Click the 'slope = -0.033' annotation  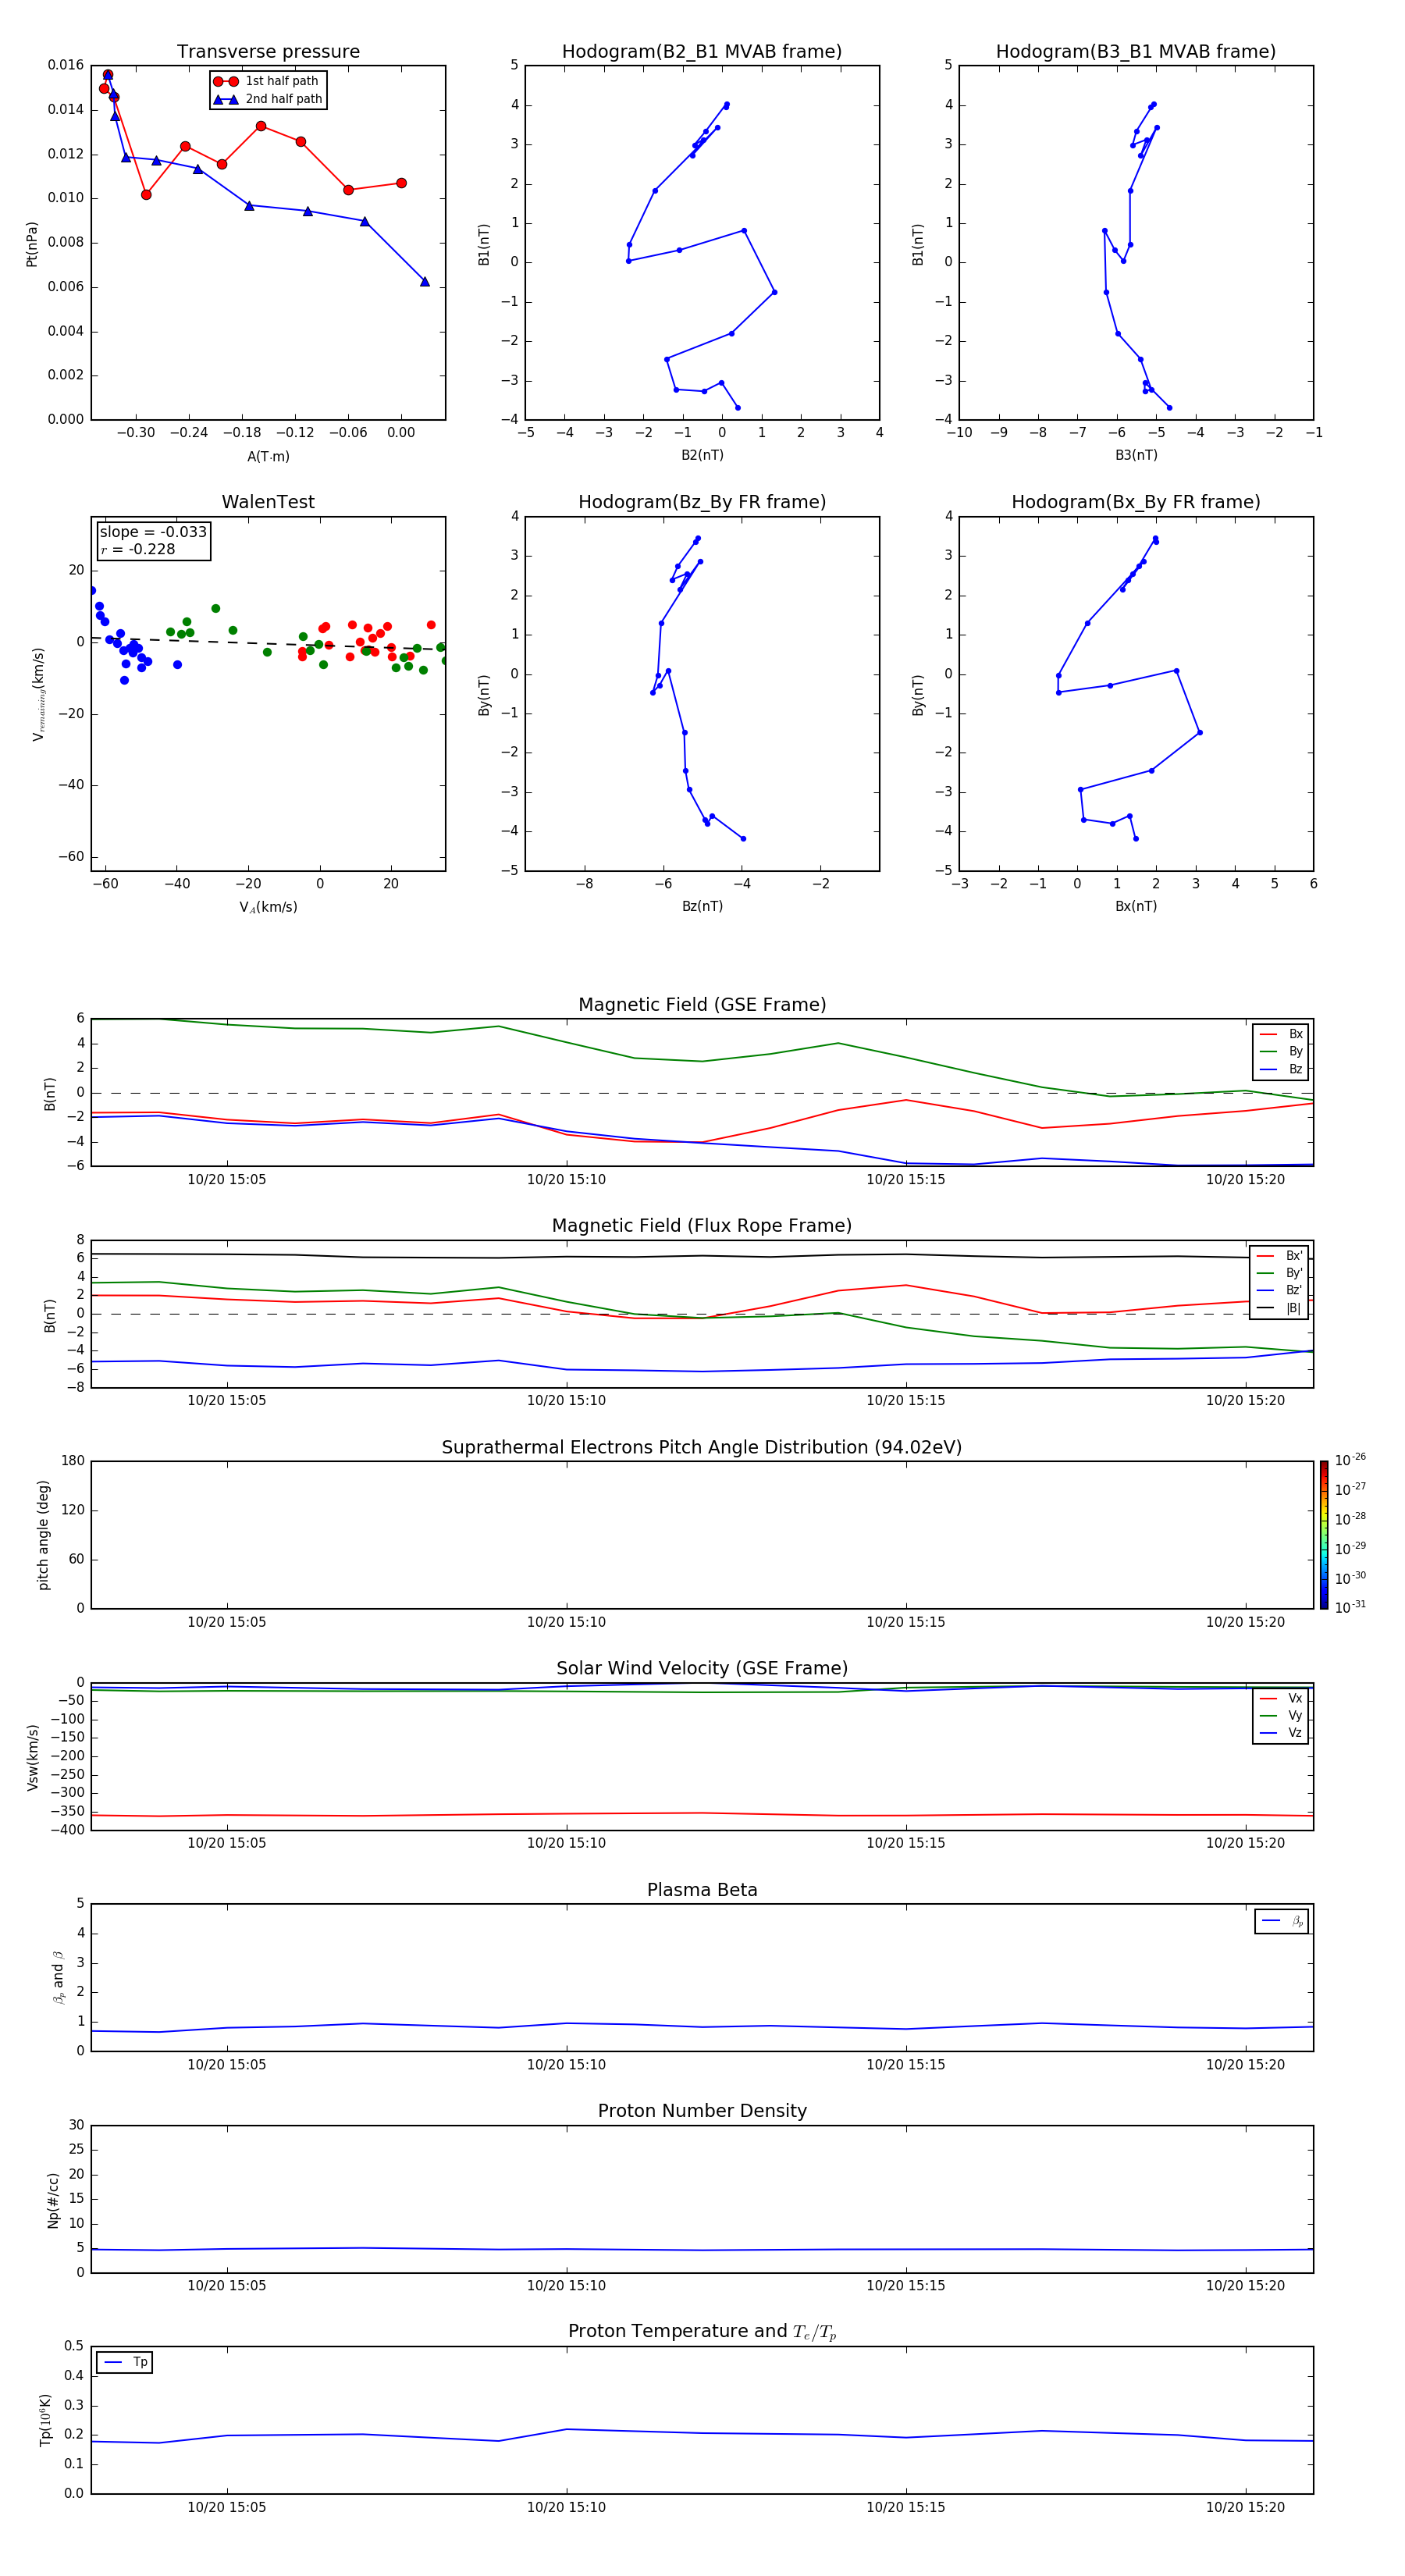(x=153, y=532)
